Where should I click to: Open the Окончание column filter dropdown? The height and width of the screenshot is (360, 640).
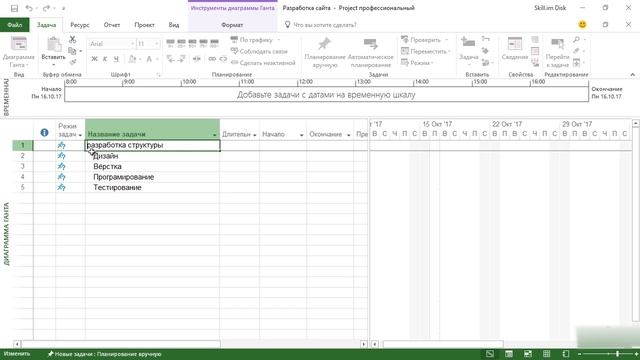pyautogui.click(x=349, y=135)
